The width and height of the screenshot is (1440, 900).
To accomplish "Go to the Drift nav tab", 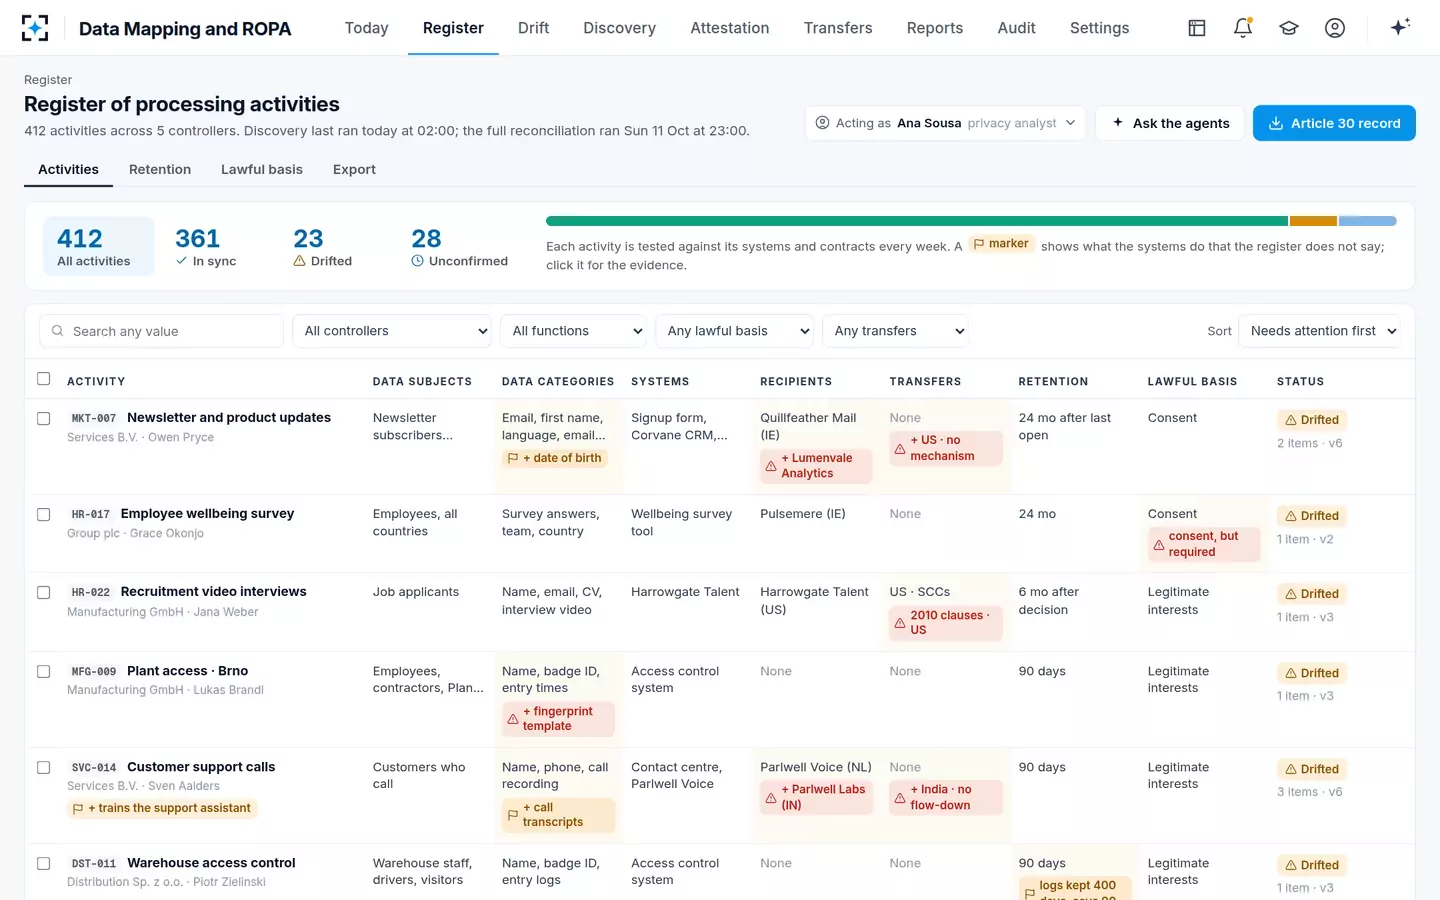I will [x=533, y=28].
